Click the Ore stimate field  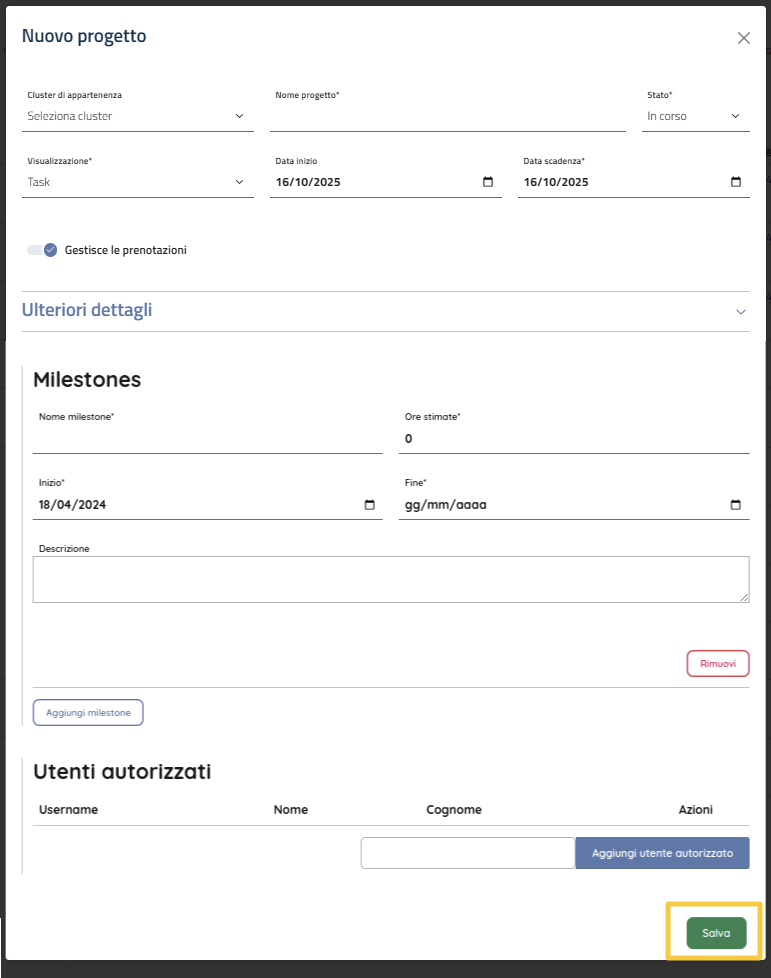click(573, 439)
